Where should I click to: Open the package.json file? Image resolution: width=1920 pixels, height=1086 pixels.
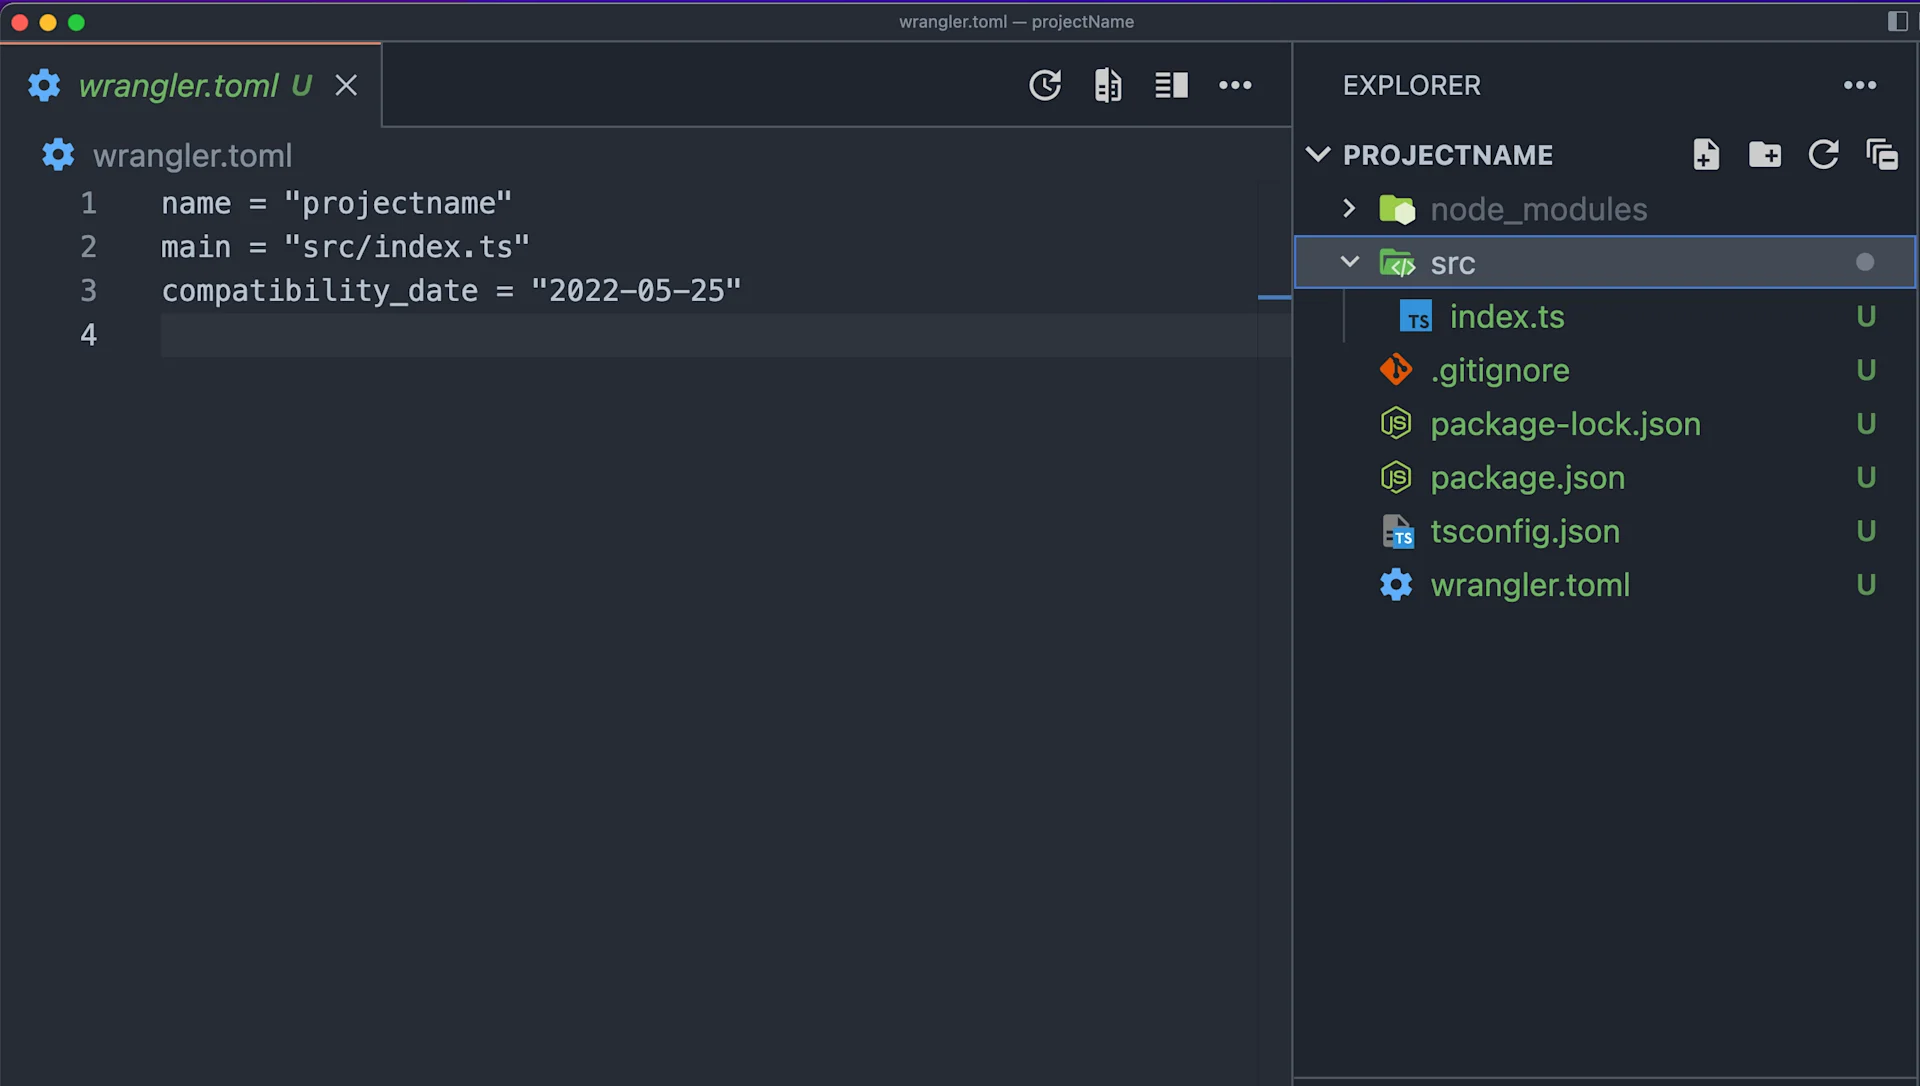[1527, 478]
